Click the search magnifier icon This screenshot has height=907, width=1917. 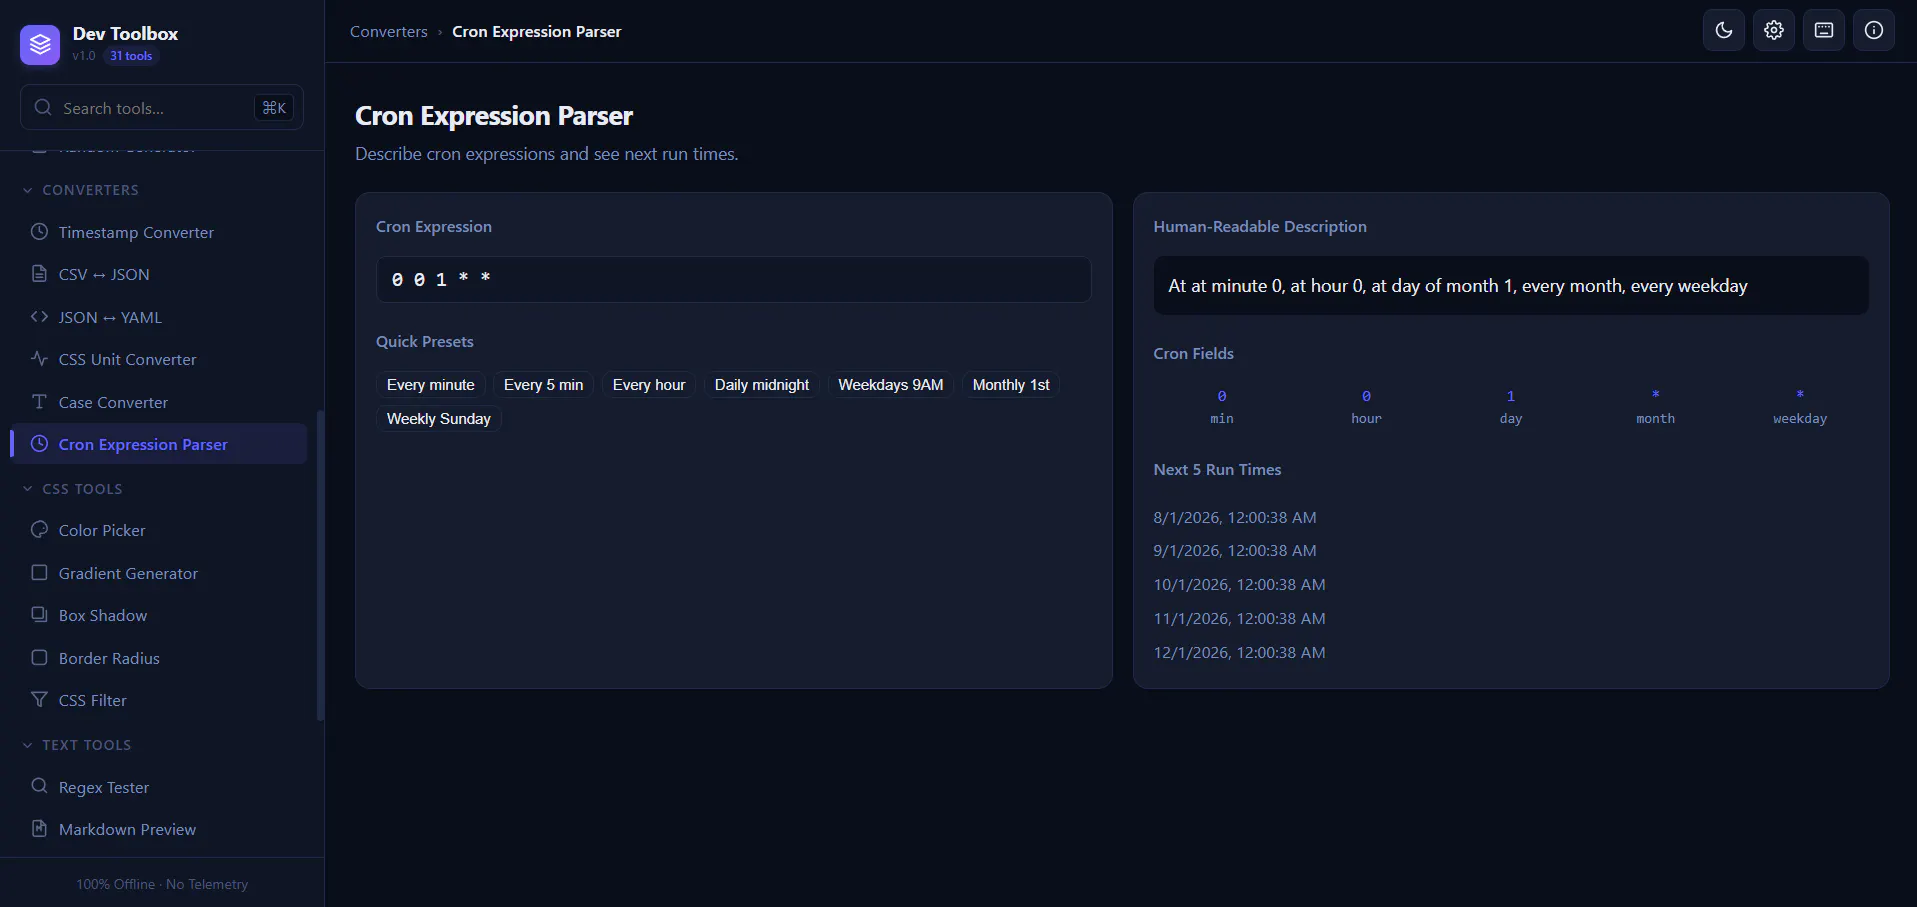click(43, 107)
